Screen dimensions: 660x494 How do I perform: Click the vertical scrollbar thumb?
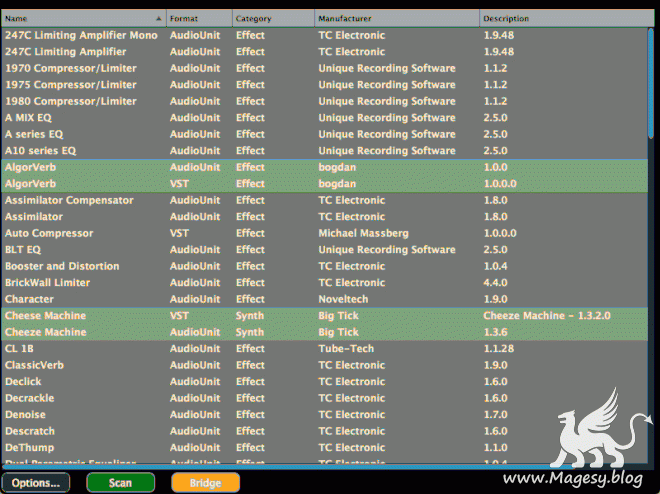[651, 83]
